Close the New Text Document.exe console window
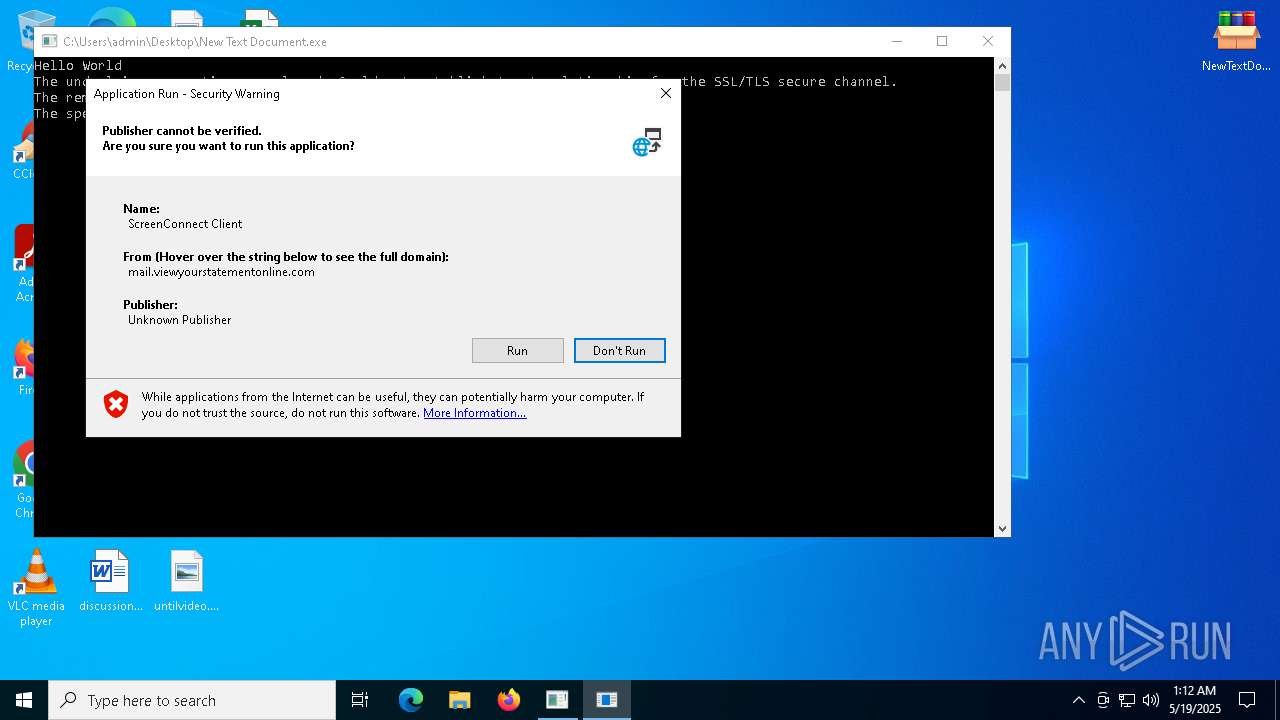 (988, 41)
